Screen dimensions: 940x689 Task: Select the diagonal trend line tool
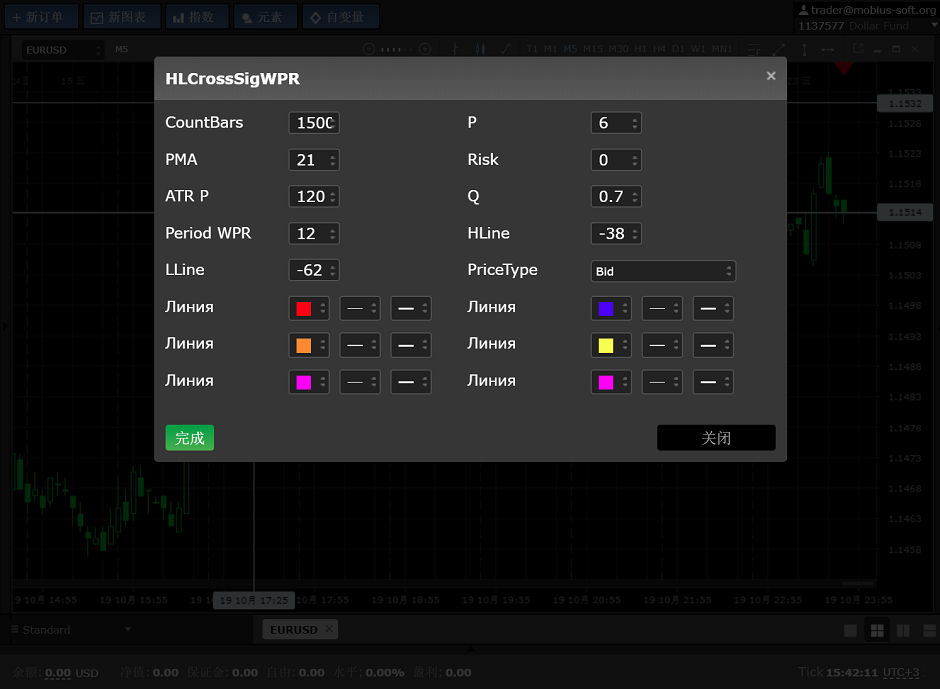tap(779, 49)
